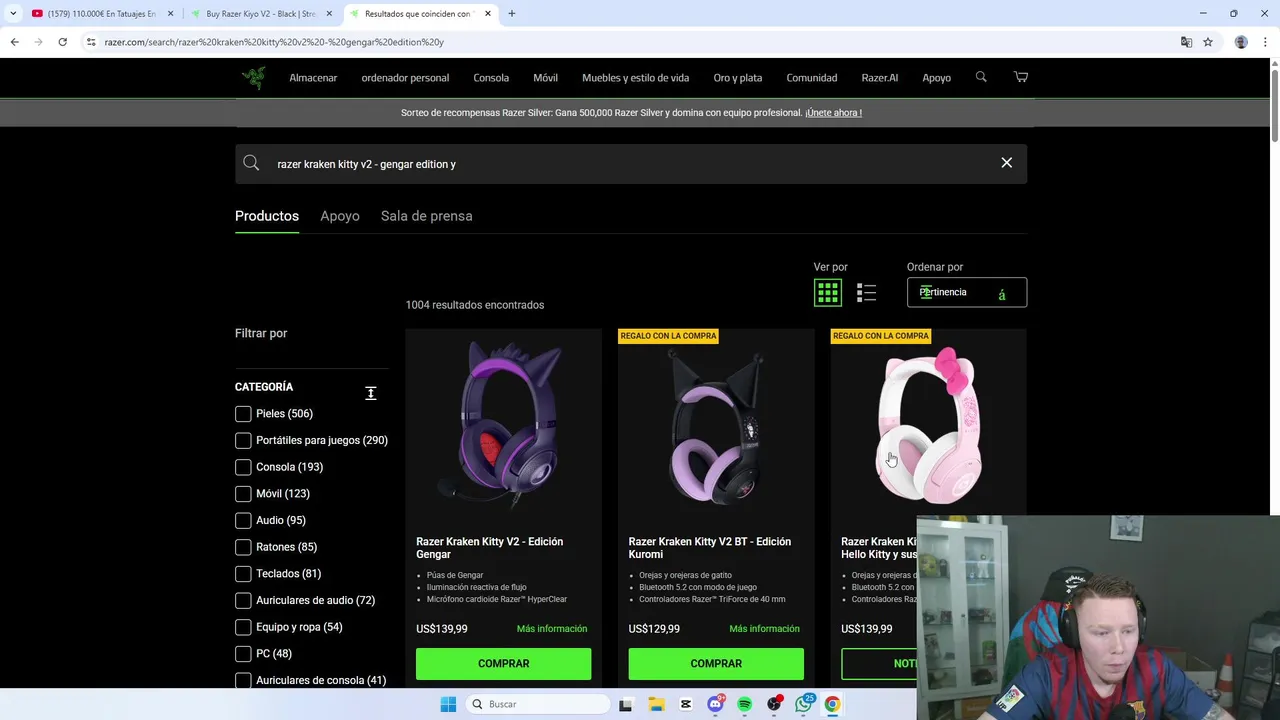This screenshot has height=720, width=1280.
Task: Close the YouTube Tatuajes tab
Action: tap(170, 14)
